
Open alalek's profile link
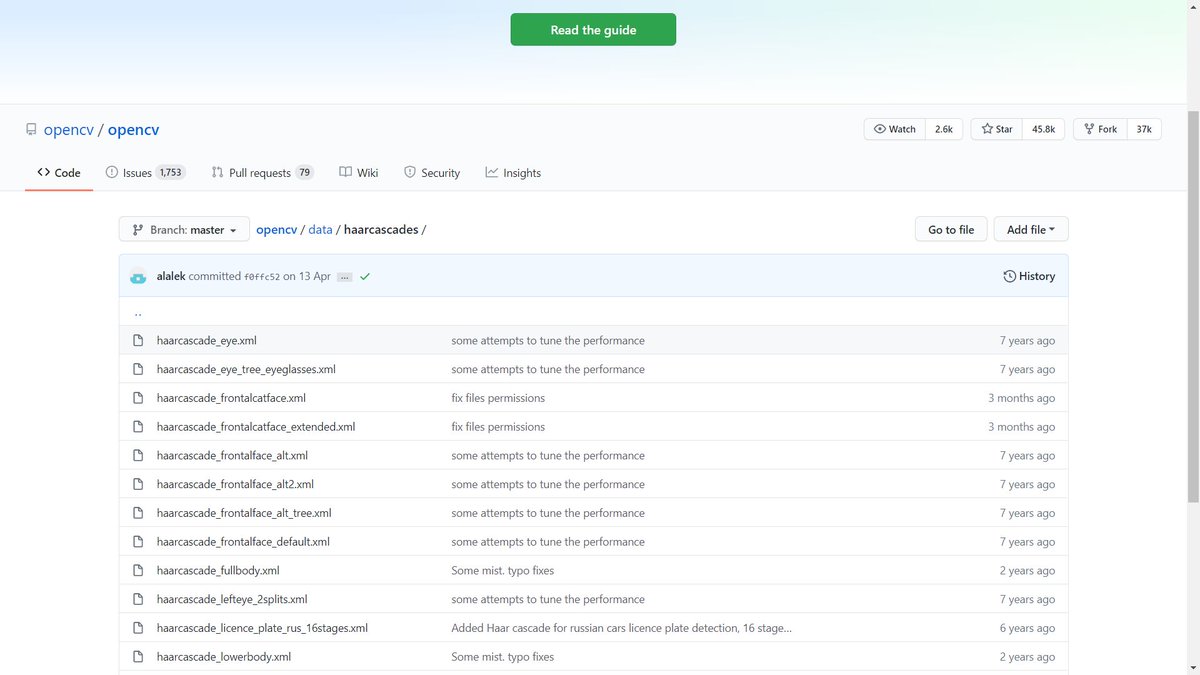[x=171, y=277]
